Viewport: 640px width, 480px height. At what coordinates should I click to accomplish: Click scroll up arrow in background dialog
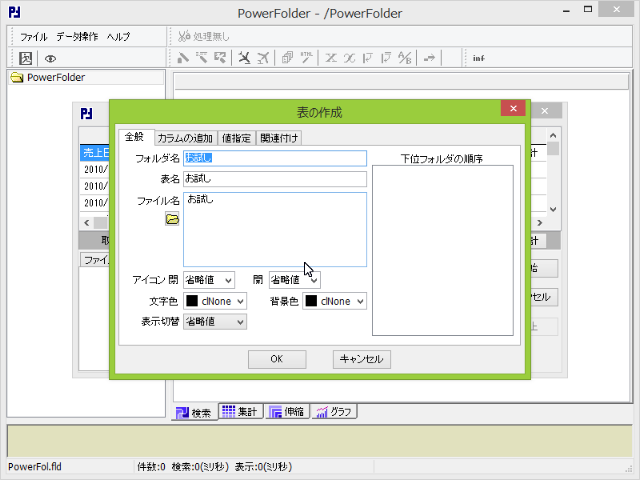click(553, 136)
